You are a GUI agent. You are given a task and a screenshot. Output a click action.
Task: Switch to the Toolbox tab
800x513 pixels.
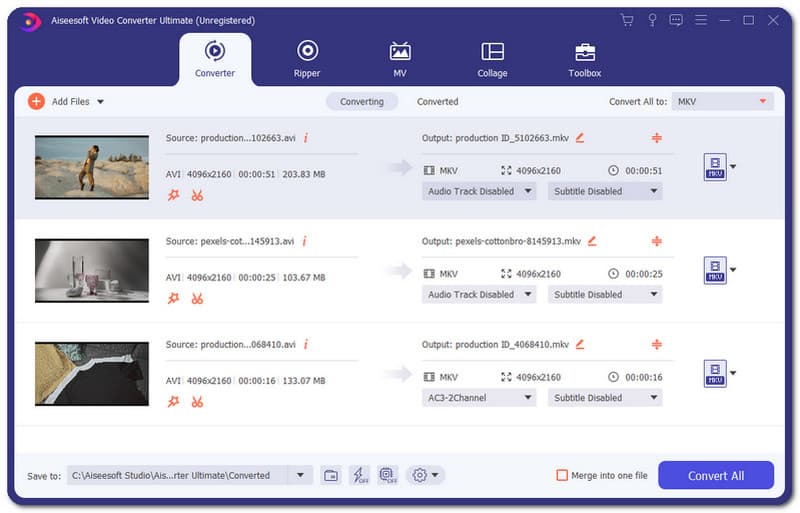click(585, 59)
